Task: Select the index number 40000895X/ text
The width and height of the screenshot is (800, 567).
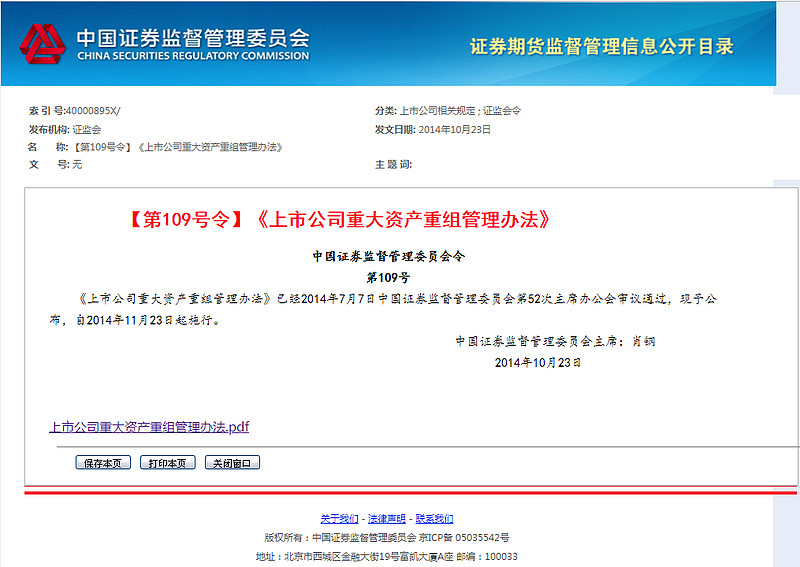Action: pos(93,111)
